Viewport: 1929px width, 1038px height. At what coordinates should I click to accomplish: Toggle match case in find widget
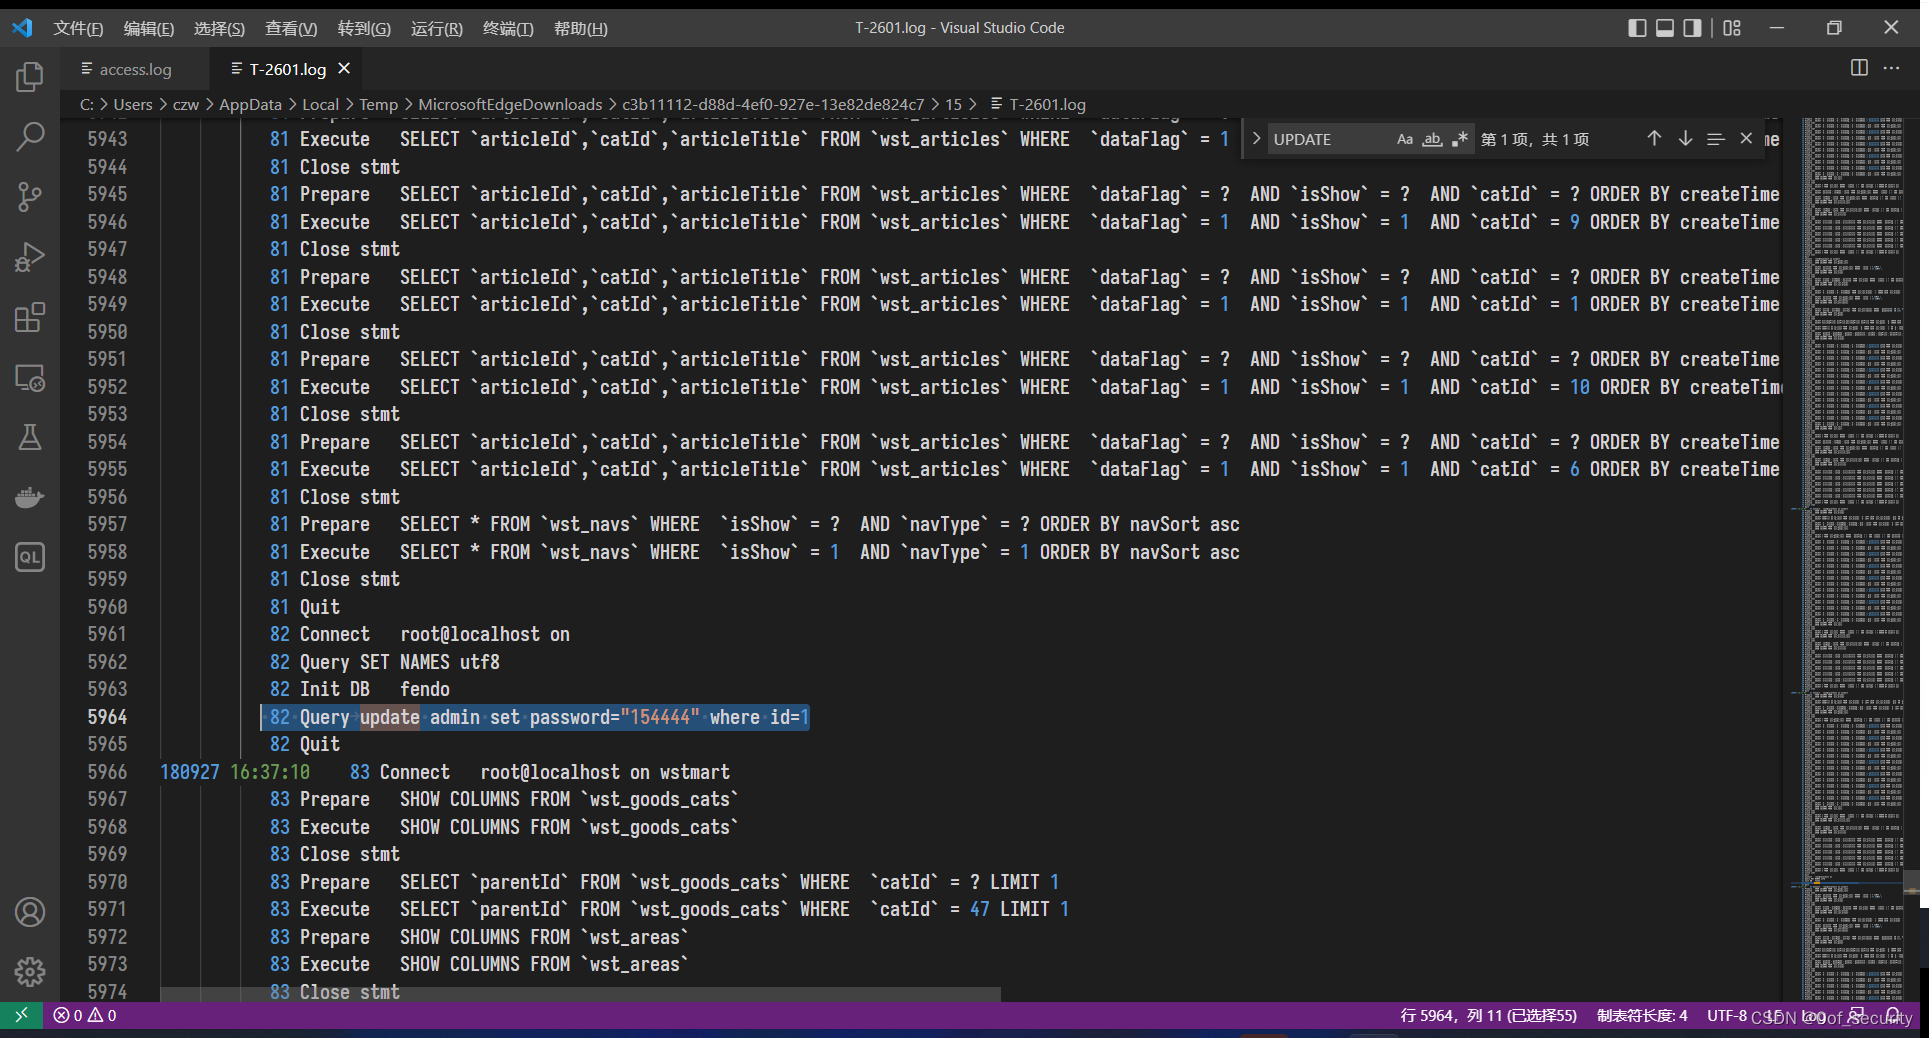click(1405, 139)
